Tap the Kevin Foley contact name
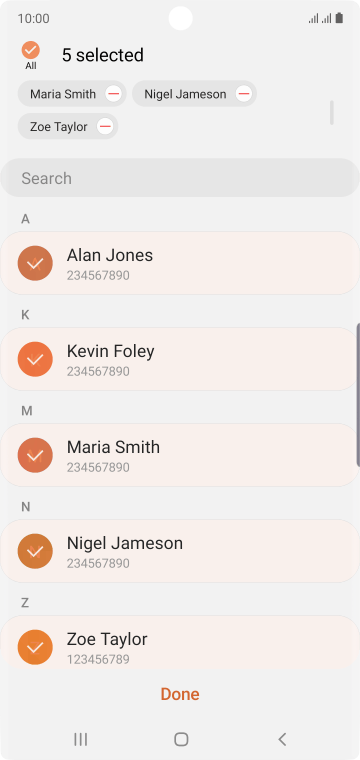Image resolution: width=360 pixels, height=760 pixels. pyautogui.click(x=110, y=351)
